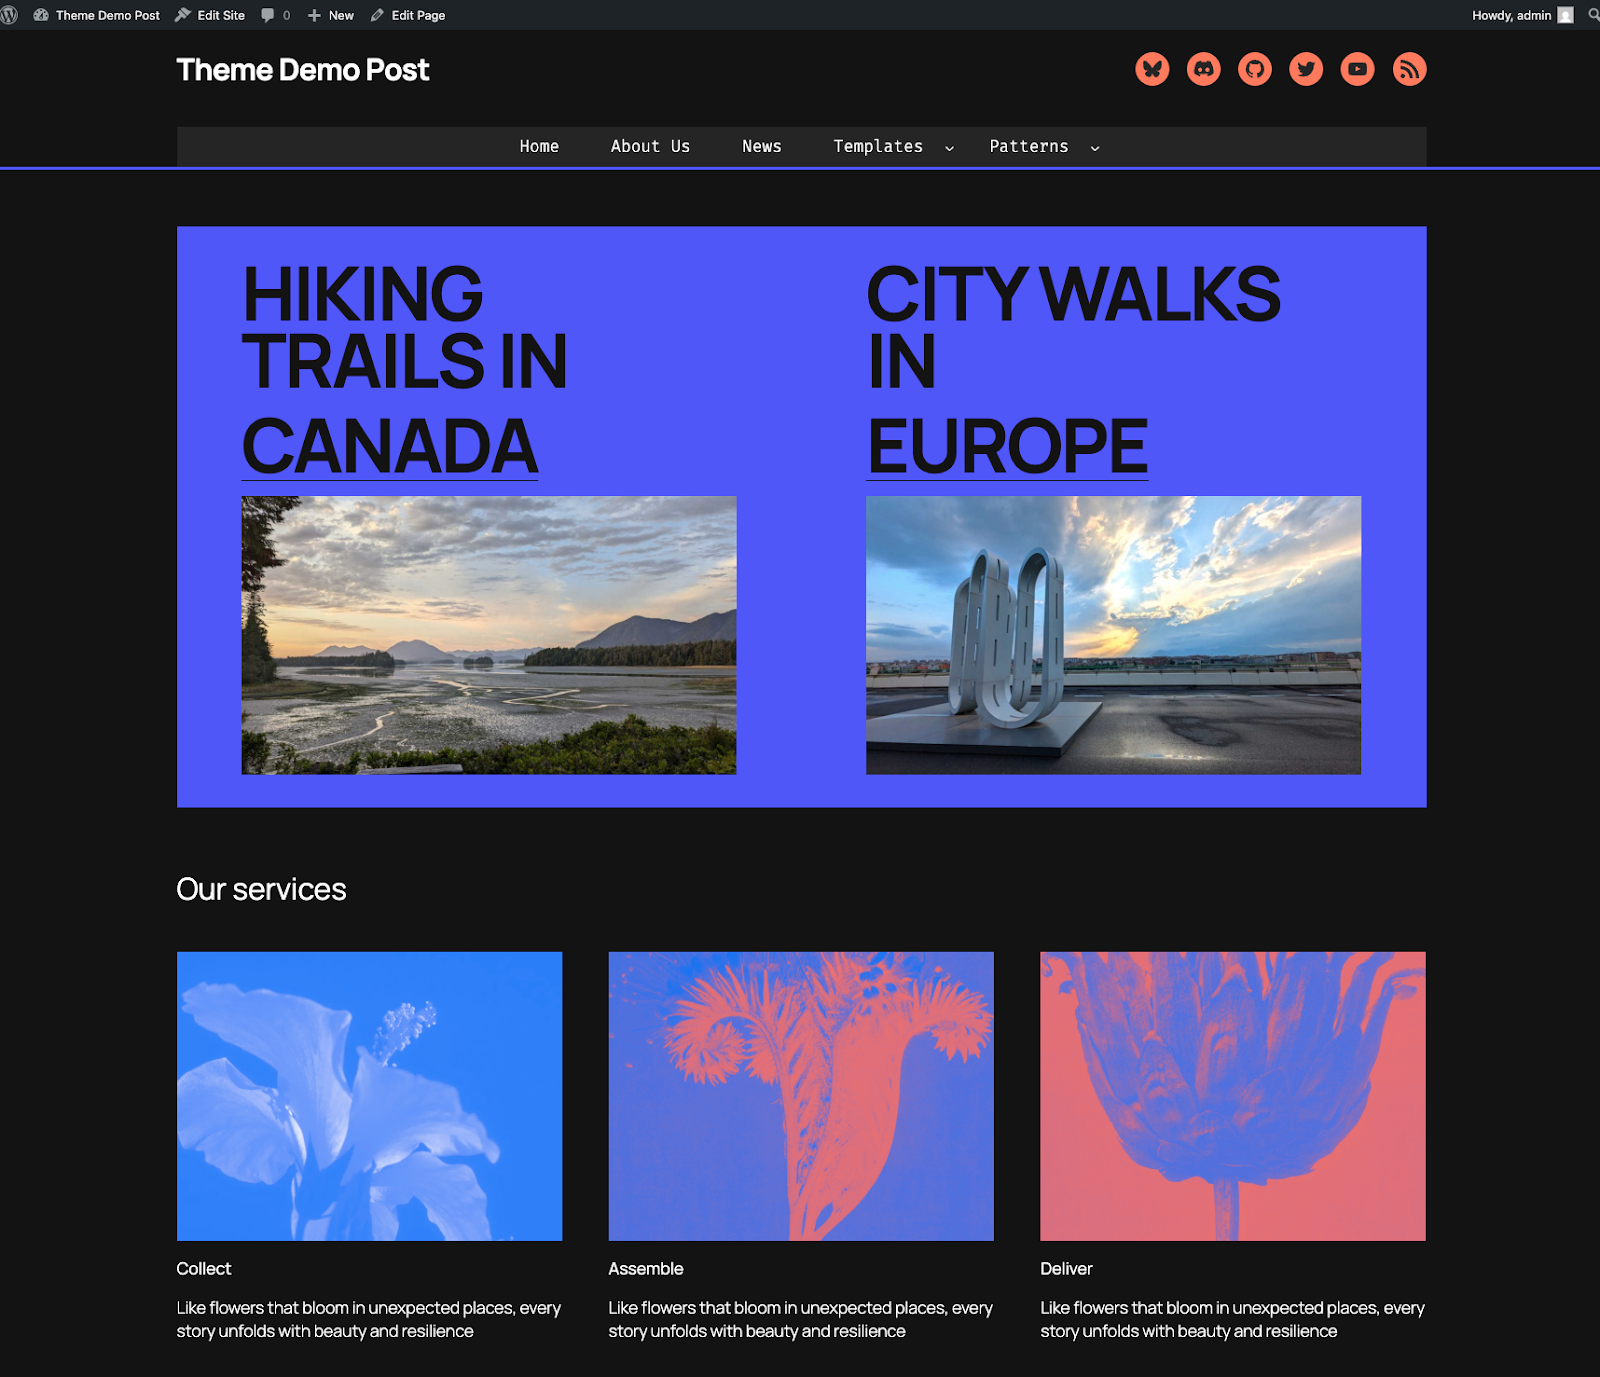This screenshot has width=1600, height=1377.
Task: Select Home in the navigation menu
Action: 539,146
